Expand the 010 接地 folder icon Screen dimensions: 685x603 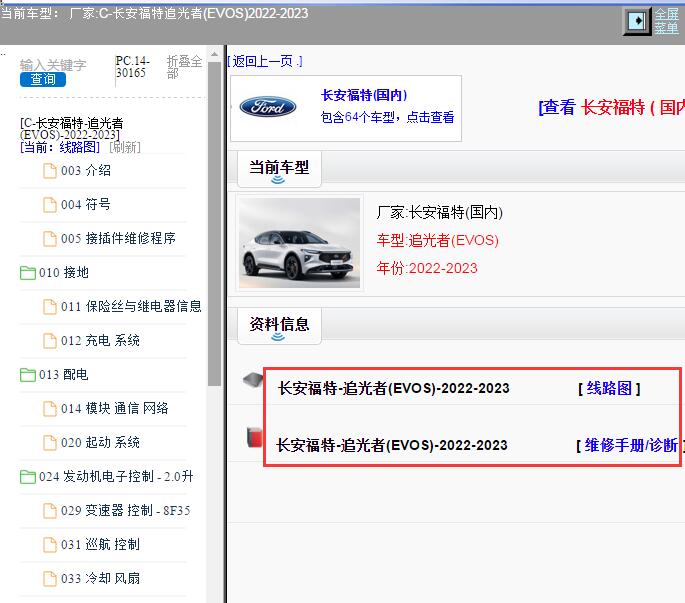(28, 273)
